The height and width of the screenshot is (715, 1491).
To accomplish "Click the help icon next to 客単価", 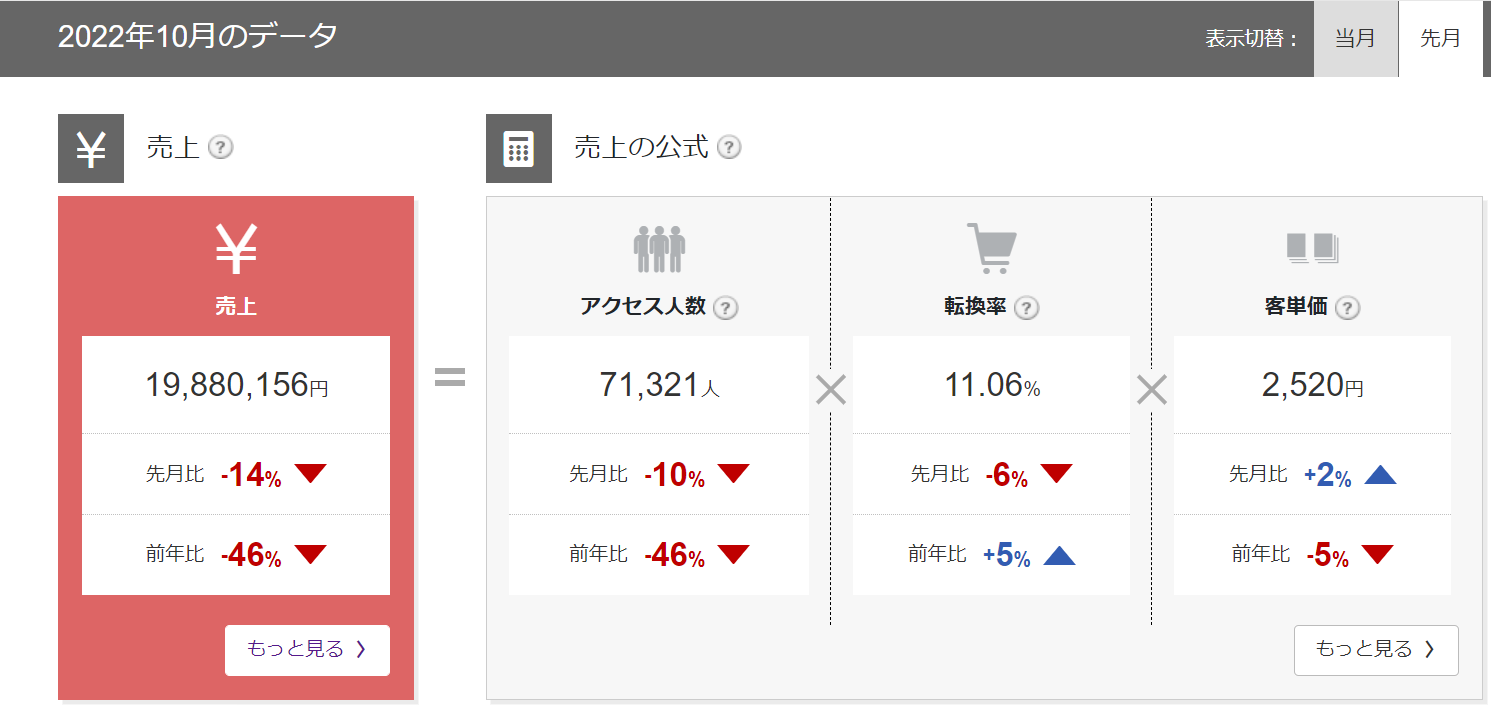I will [1348, 308].
